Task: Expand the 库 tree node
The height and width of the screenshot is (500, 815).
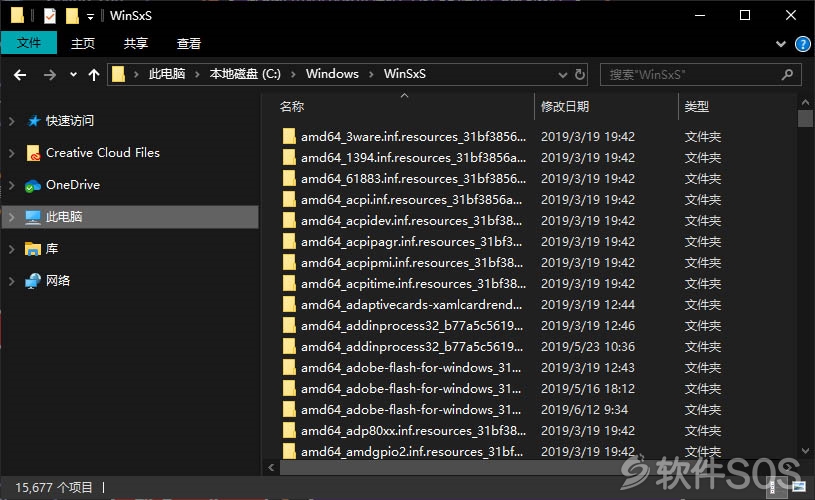Action: [11, 249]
